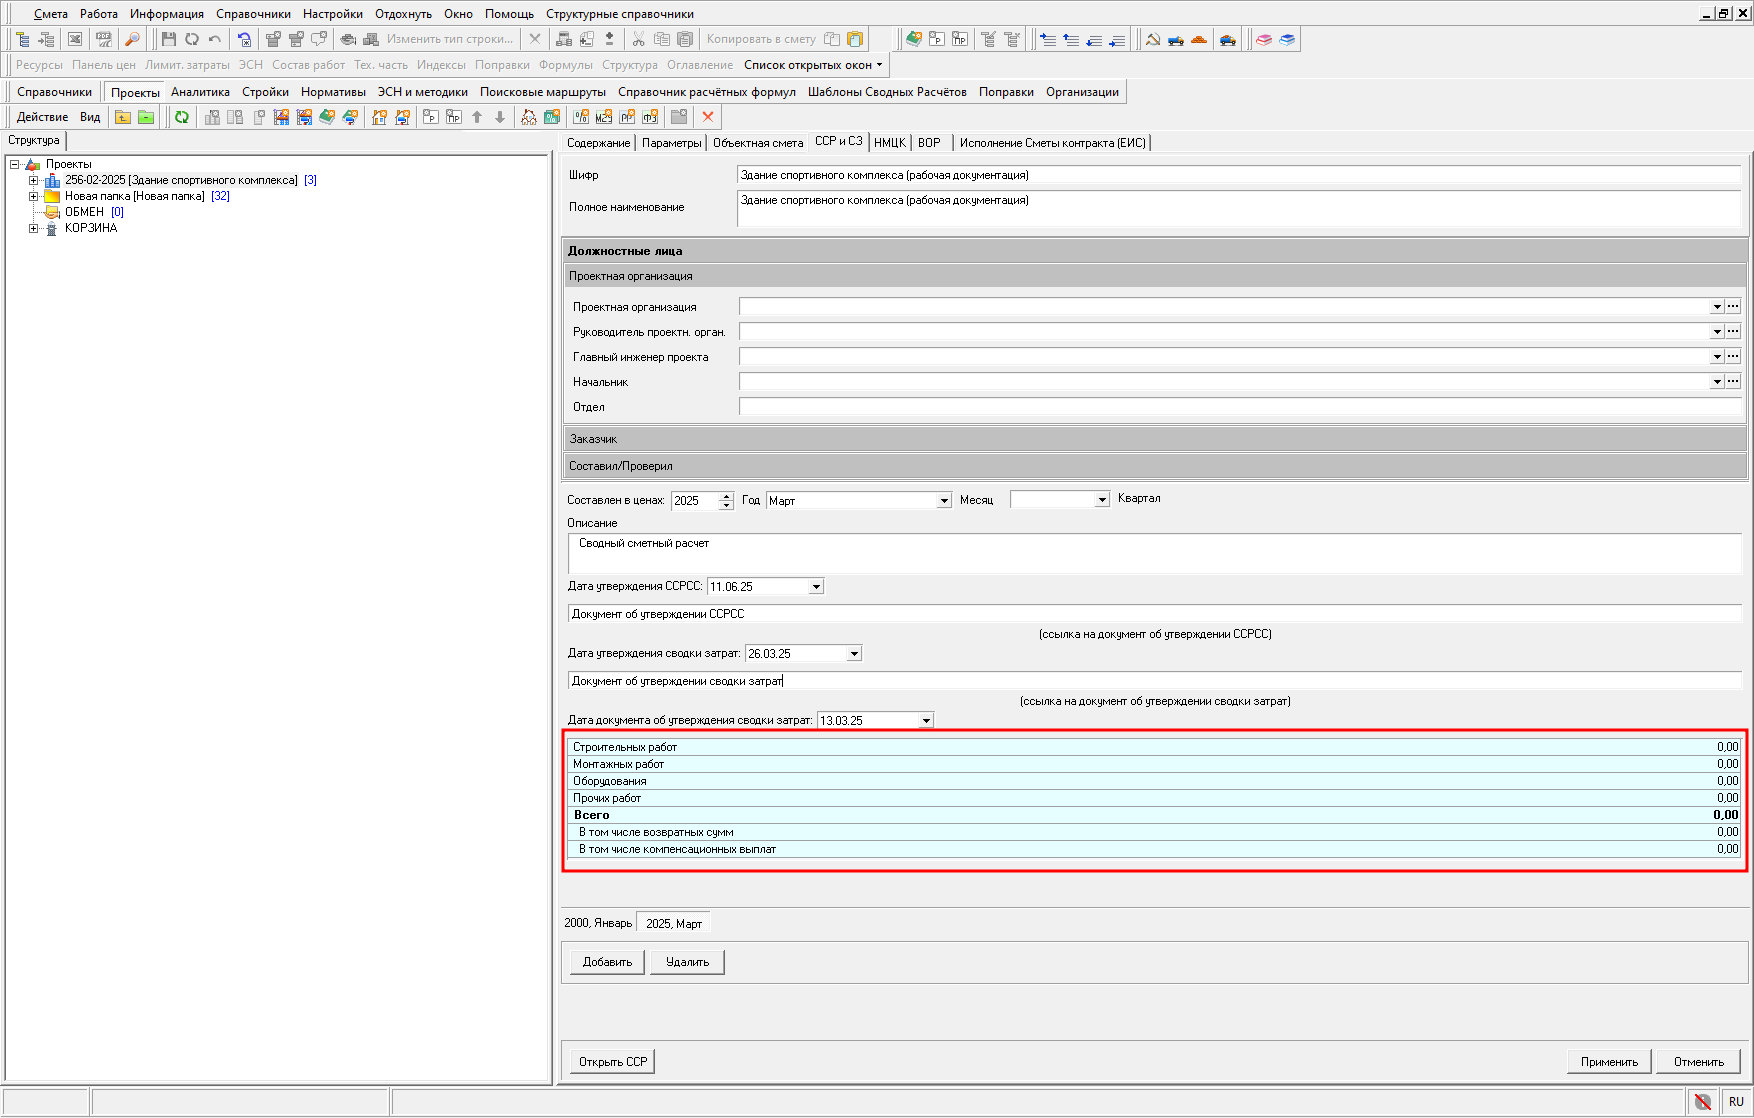Click the magnifier search icon in top toolbar
Viewport: 1754px width, 1118px height.
pyautogui.click(x=131, y=39)
